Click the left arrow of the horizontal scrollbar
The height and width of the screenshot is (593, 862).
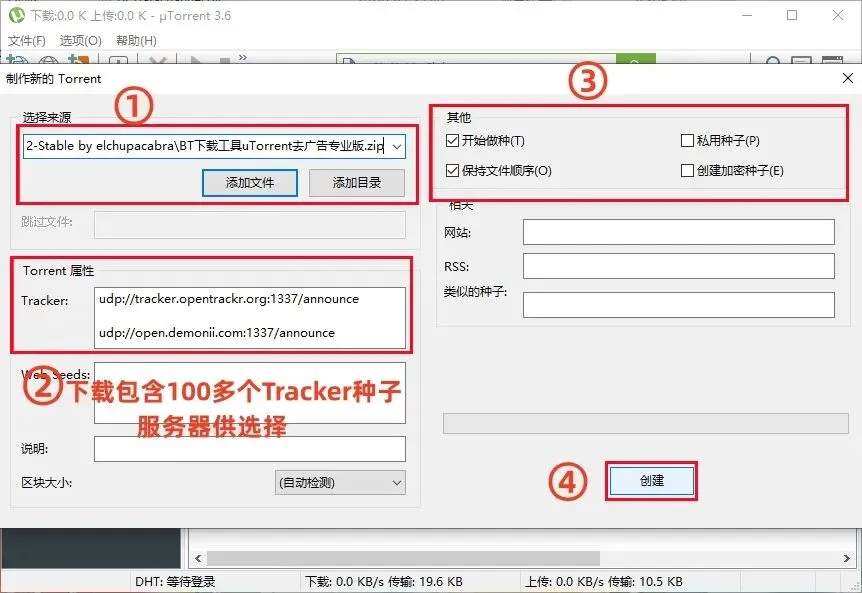coord(198,558)
